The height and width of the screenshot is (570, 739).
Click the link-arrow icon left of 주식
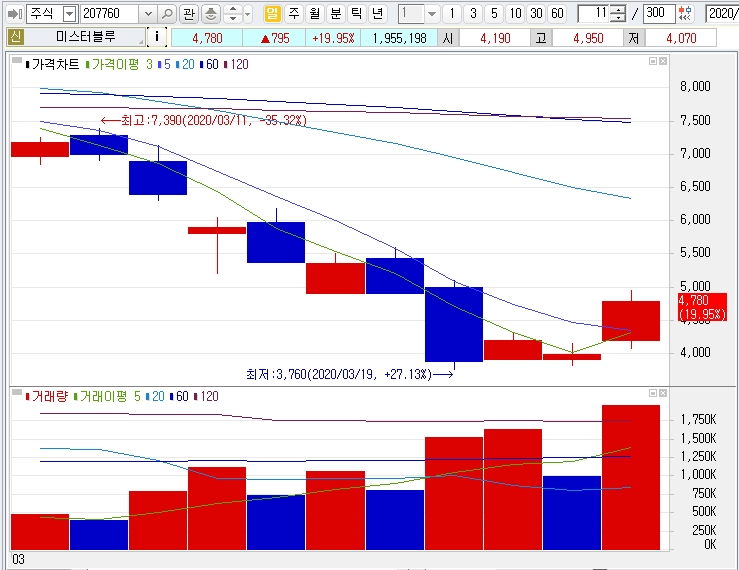point(15,14)
